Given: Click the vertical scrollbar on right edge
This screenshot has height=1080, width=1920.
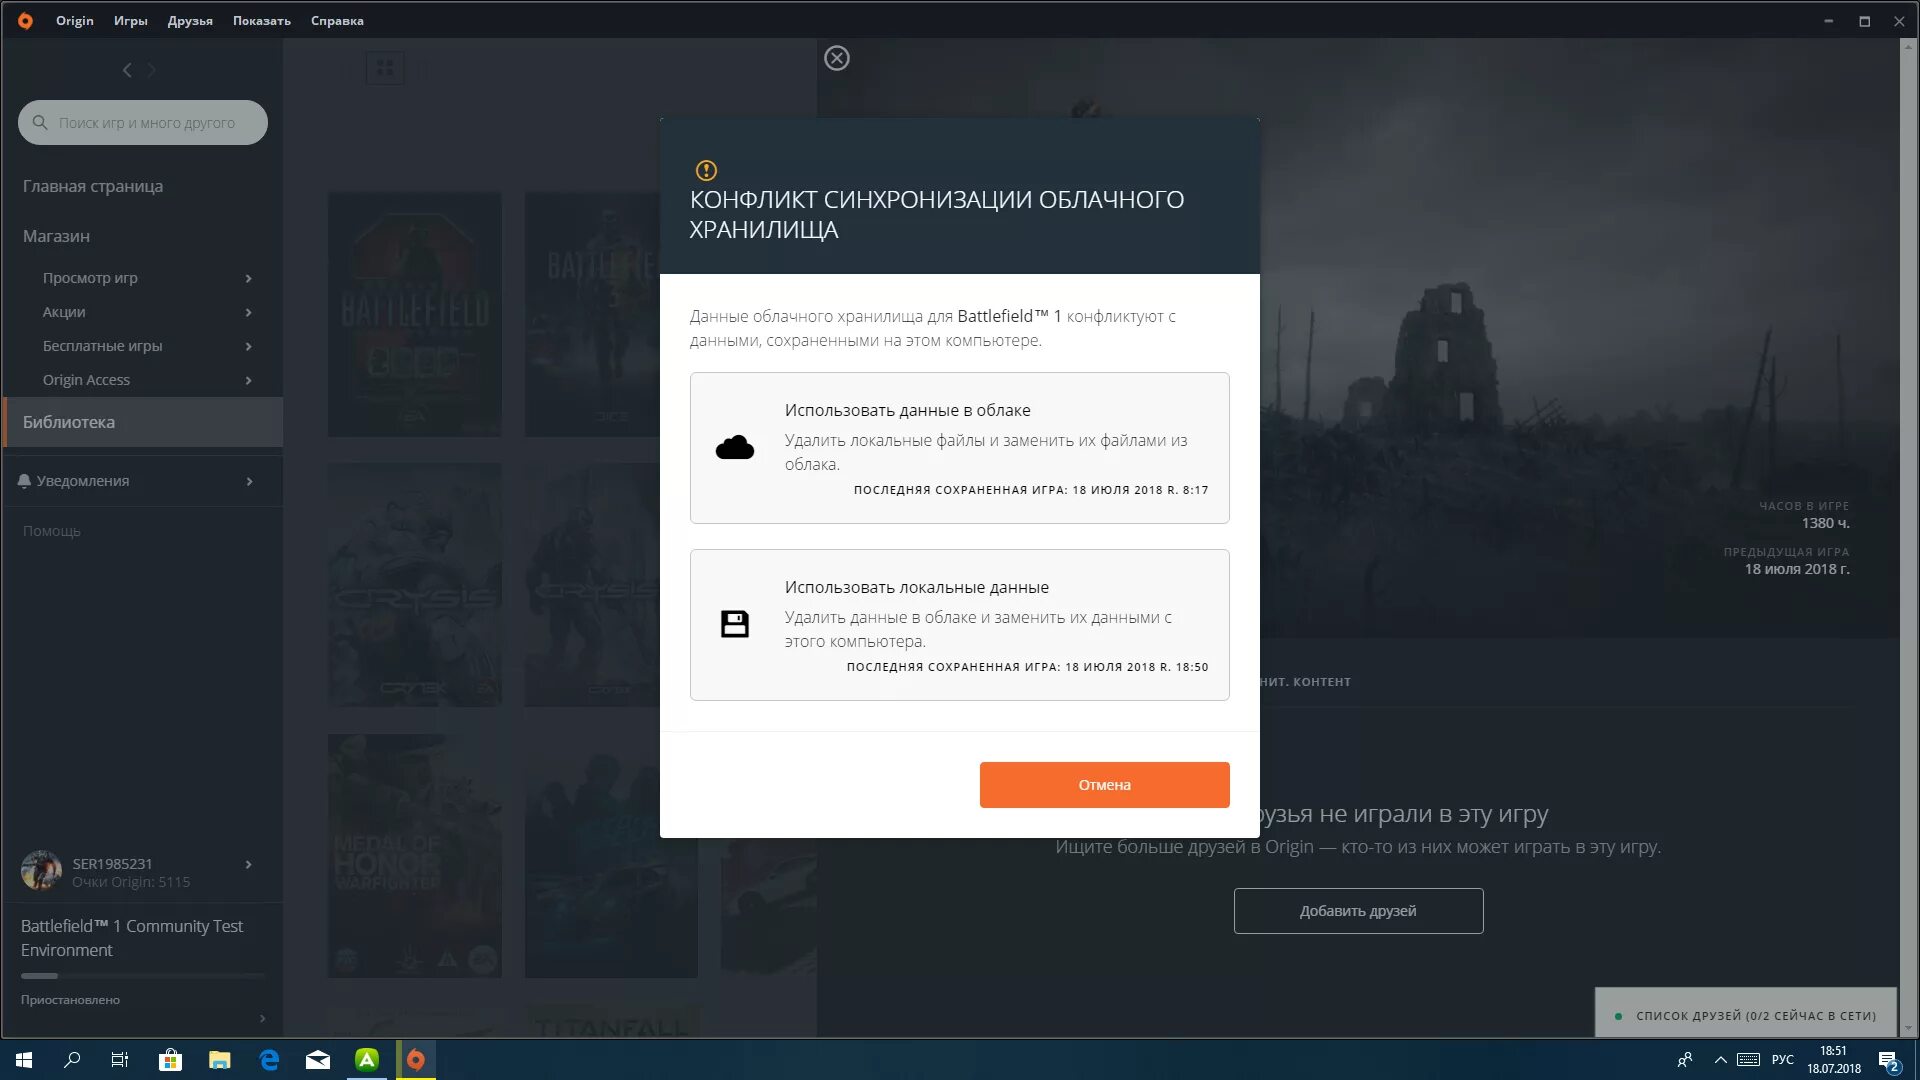Looking at the screenshot, I should coord(1908,538).
